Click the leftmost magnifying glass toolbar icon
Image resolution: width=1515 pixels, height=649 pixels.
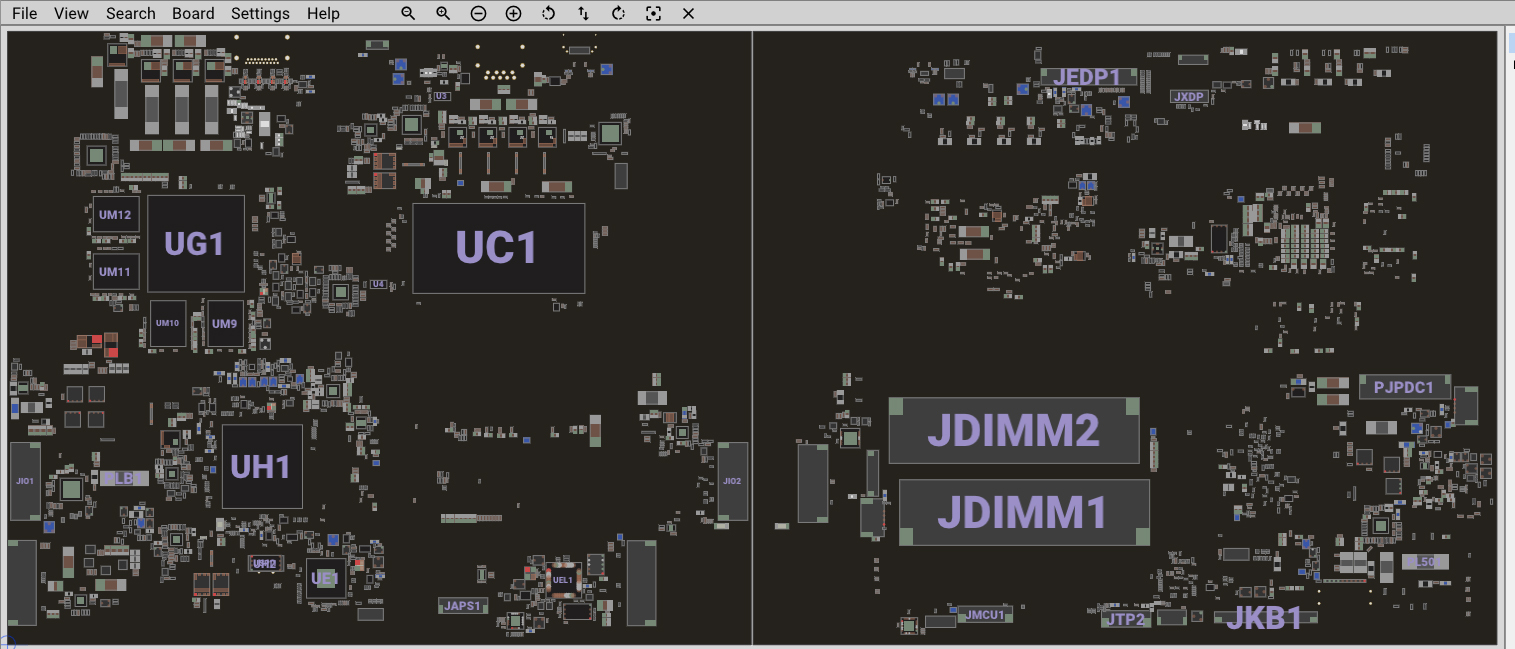(408, 14)
